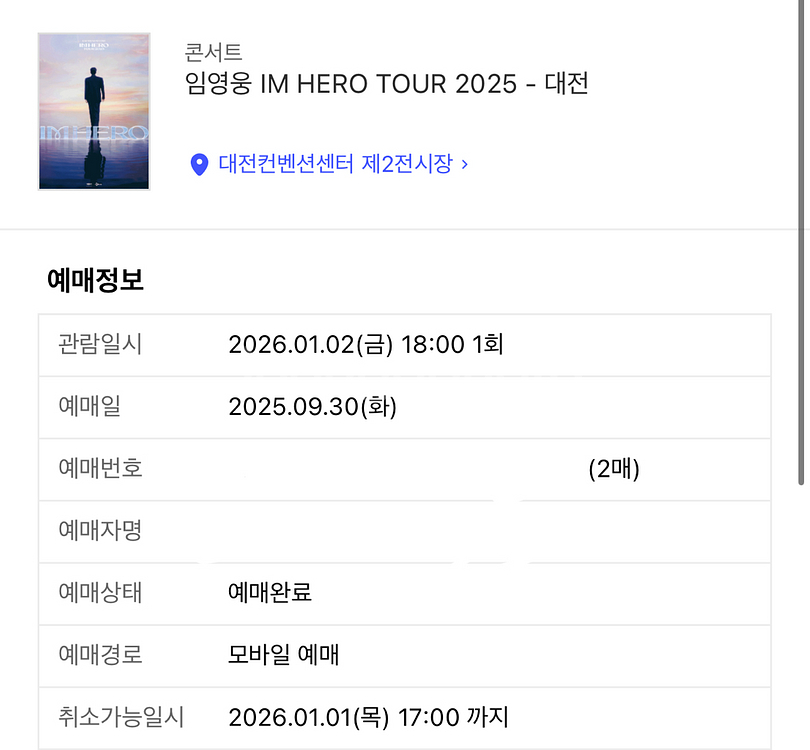This screenshot has height=750, width=810.
Task: Click the 임영웅 IM HERO TOUR 2025 title
Action: coord(387,84)
